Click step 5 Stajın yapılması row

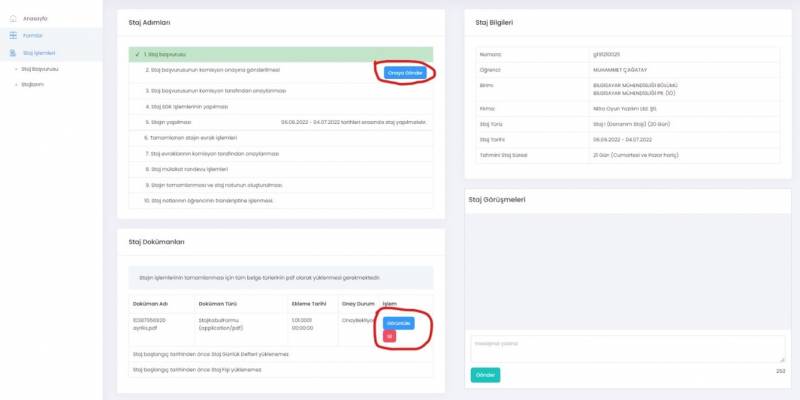[168, 122]
